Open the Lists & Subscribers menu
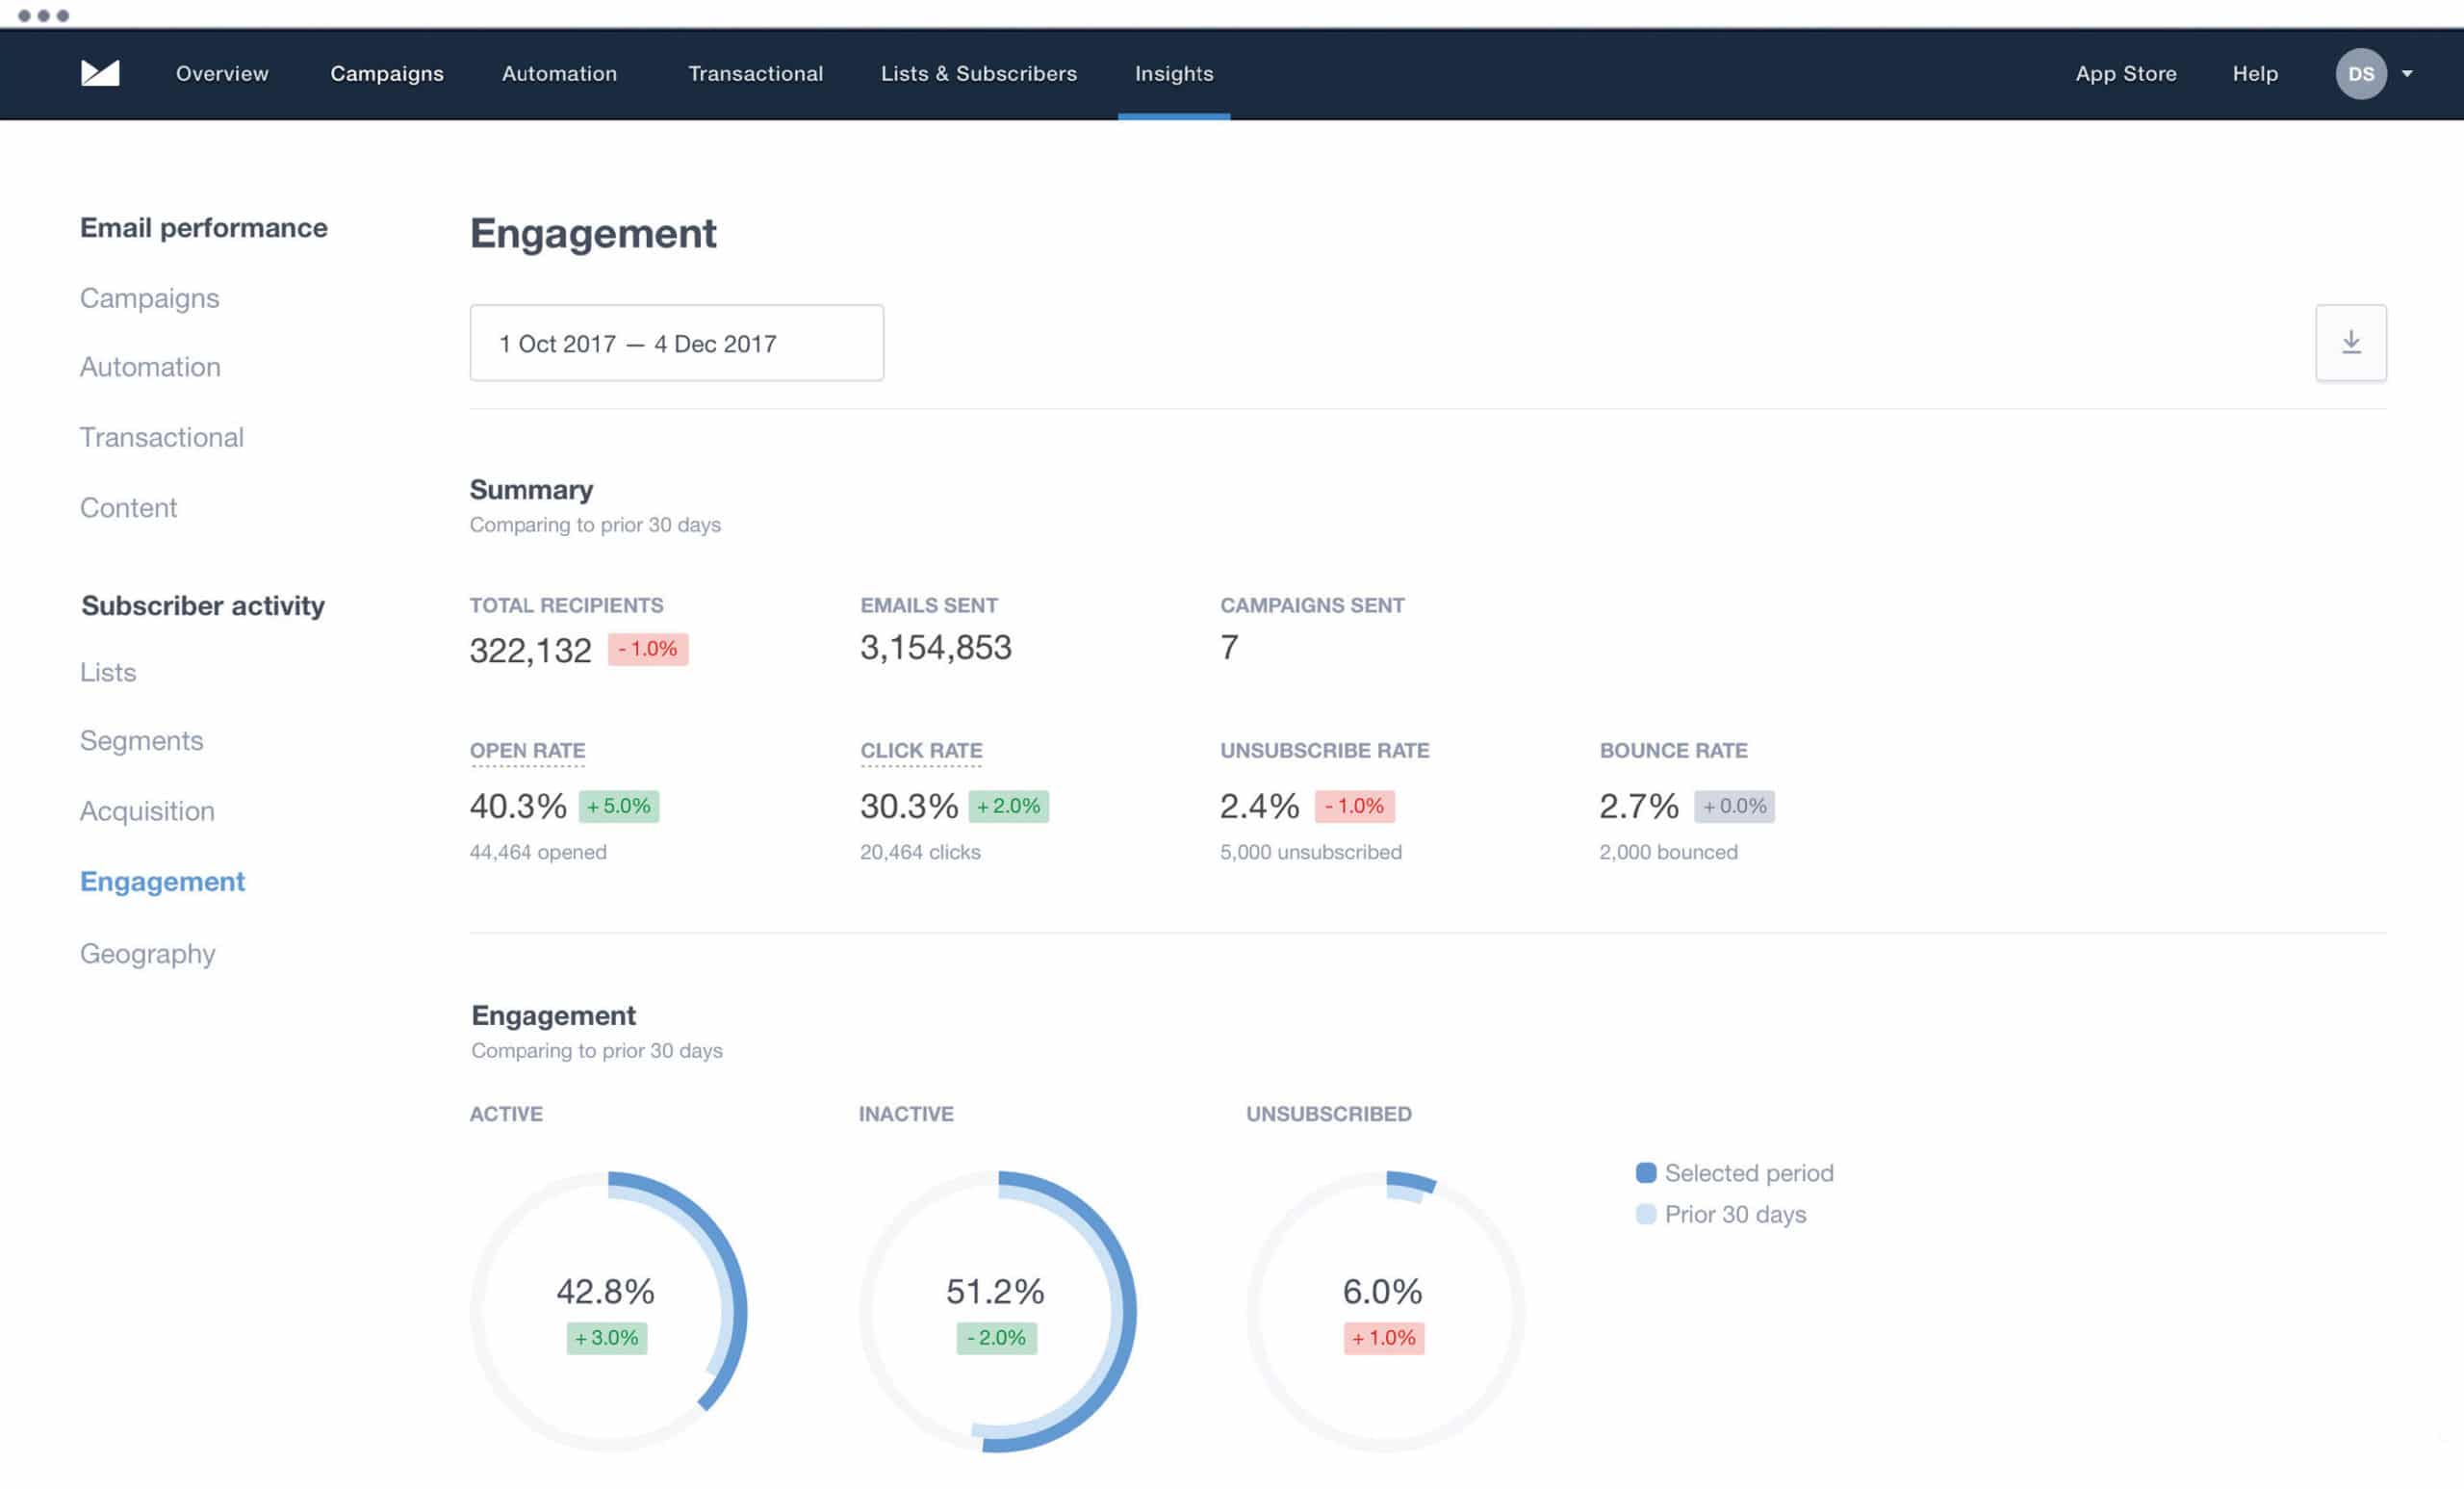This screenshot has height=1489, width=2464. click(979, 73)
